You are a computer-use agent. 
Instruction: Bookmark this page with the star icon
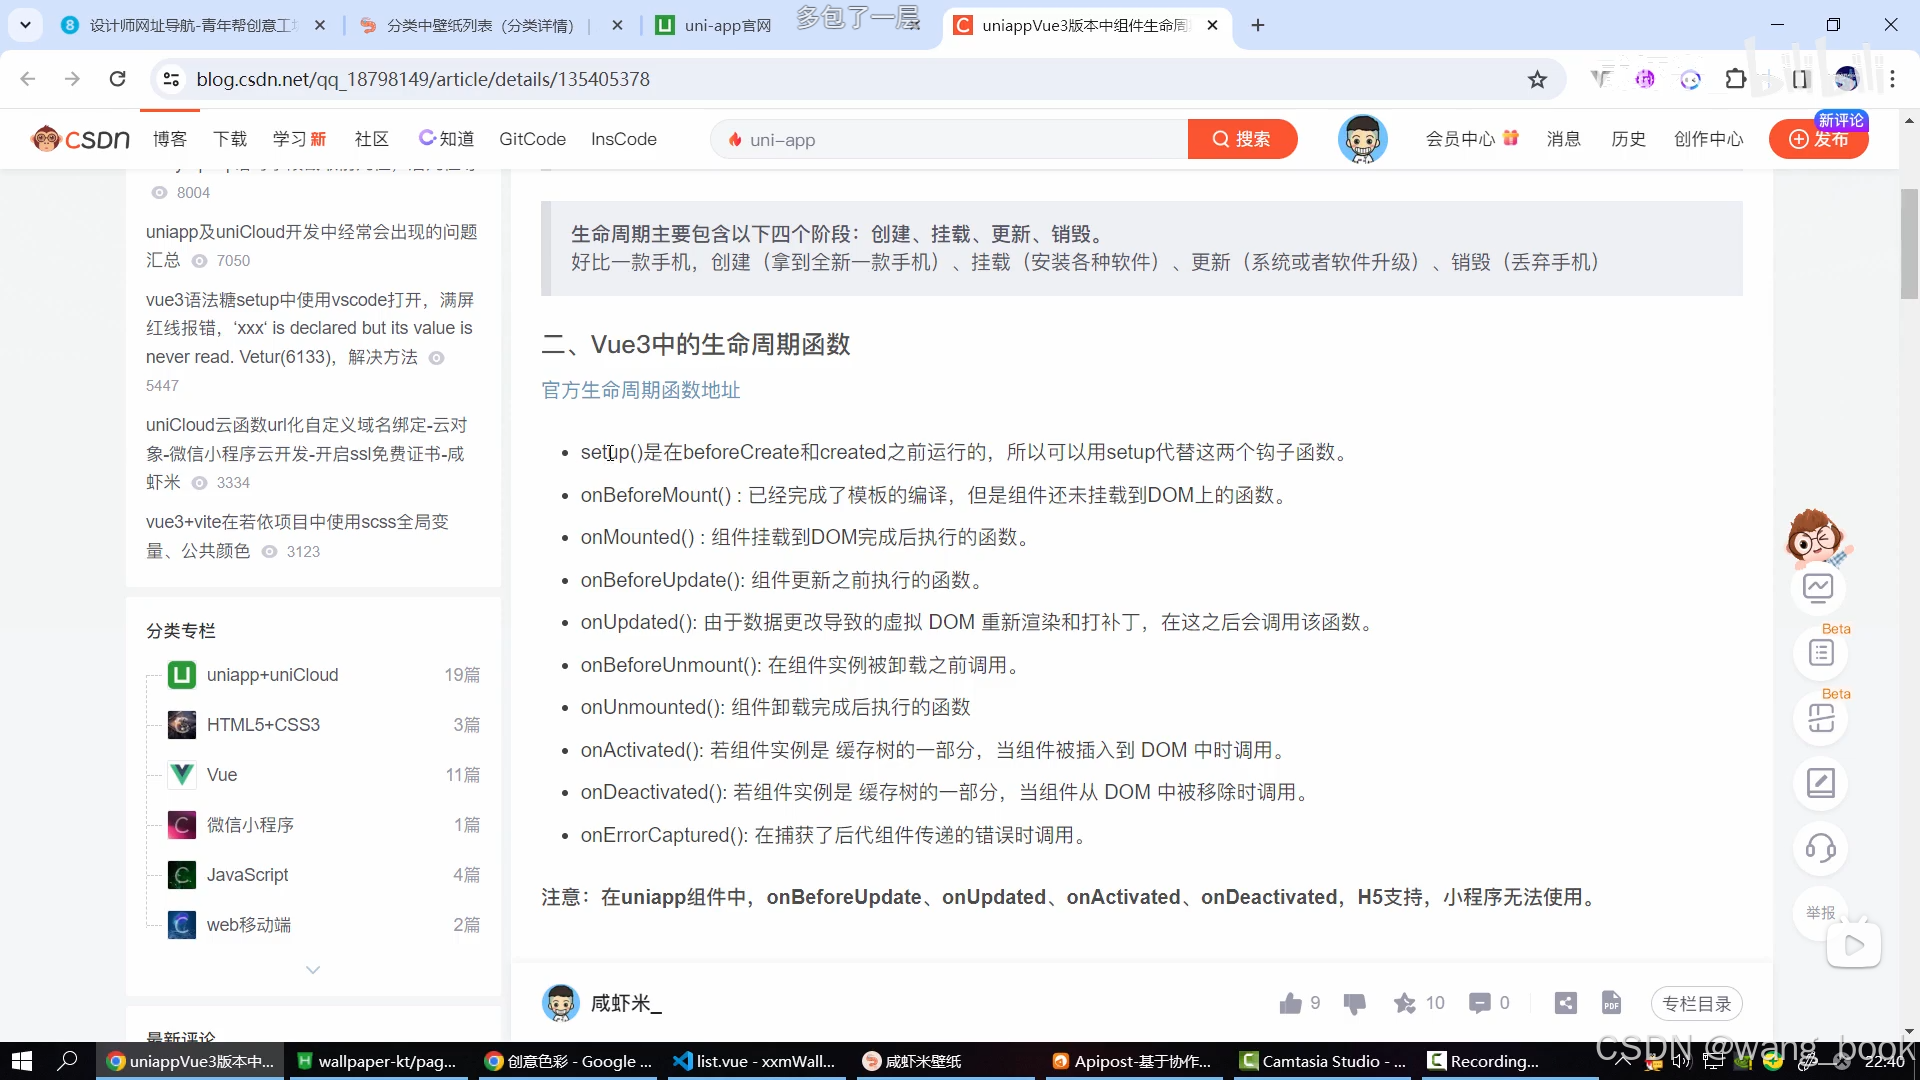[1537, 79]
